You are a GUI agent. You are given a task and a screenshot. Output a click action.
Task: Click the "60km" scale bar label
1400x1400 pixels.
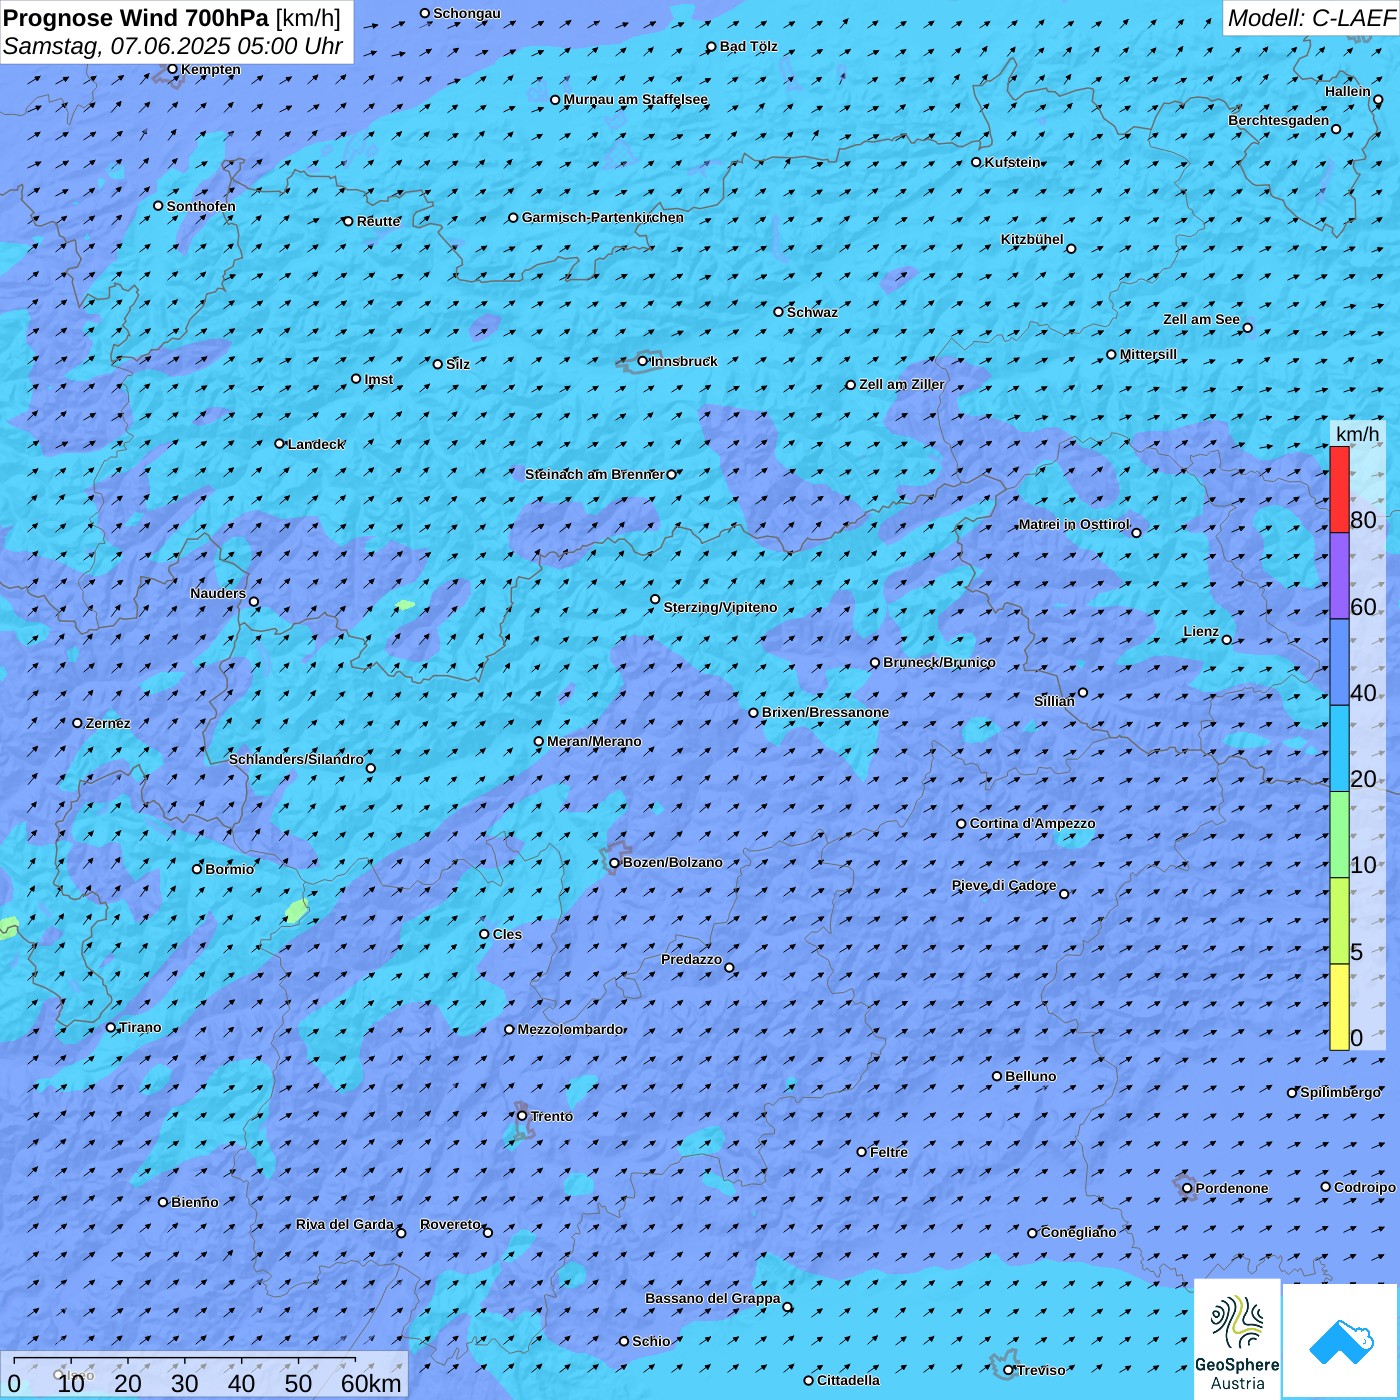click(x=371, y=1383)
